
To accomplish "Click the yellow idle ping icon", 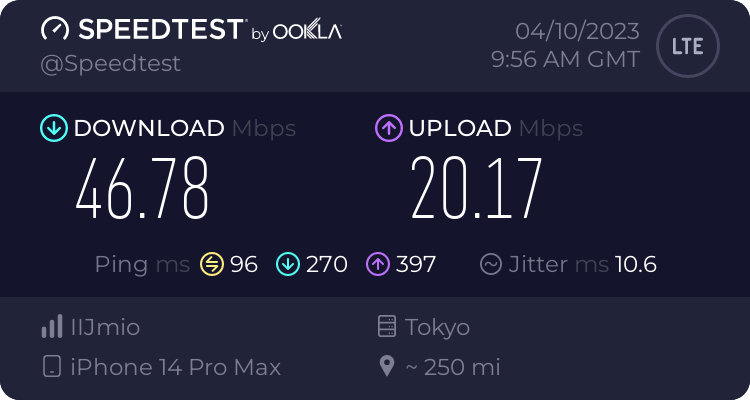I will click(212, 264).
